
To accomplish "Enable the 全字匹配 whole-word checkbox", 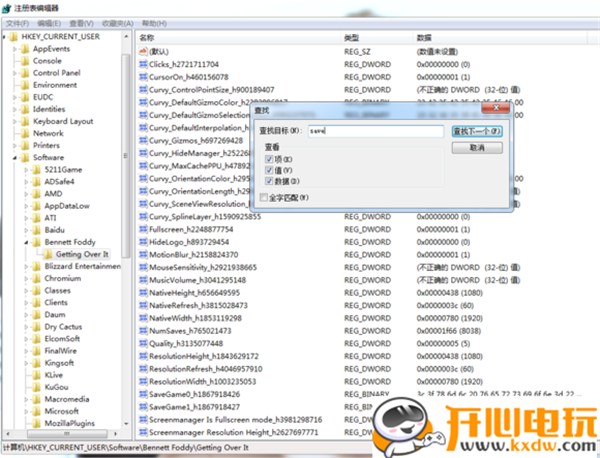I will point(264,197).
